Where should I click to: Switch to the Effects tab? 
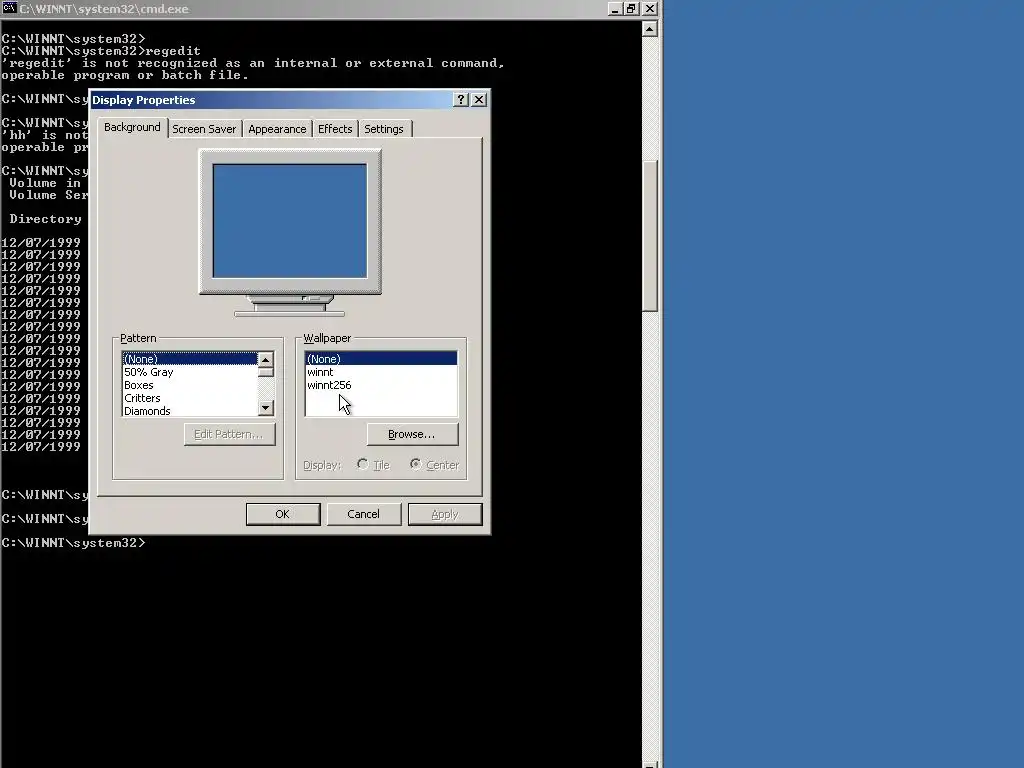click(335, 129)
